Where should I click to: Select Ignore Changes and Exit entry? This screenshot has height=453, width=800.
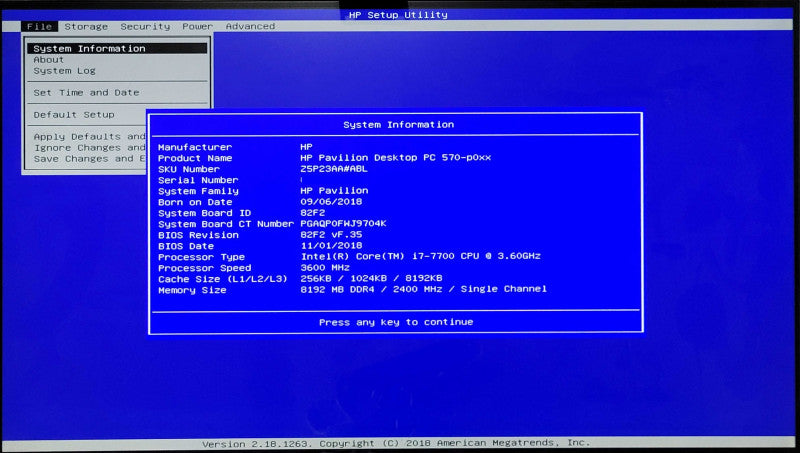point(90,148)
